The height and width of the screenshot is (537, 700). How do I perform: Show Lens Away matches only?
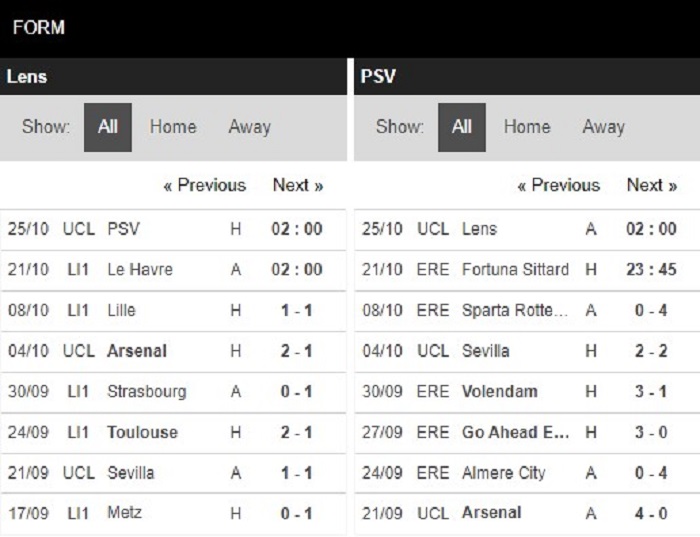point(250,127)
